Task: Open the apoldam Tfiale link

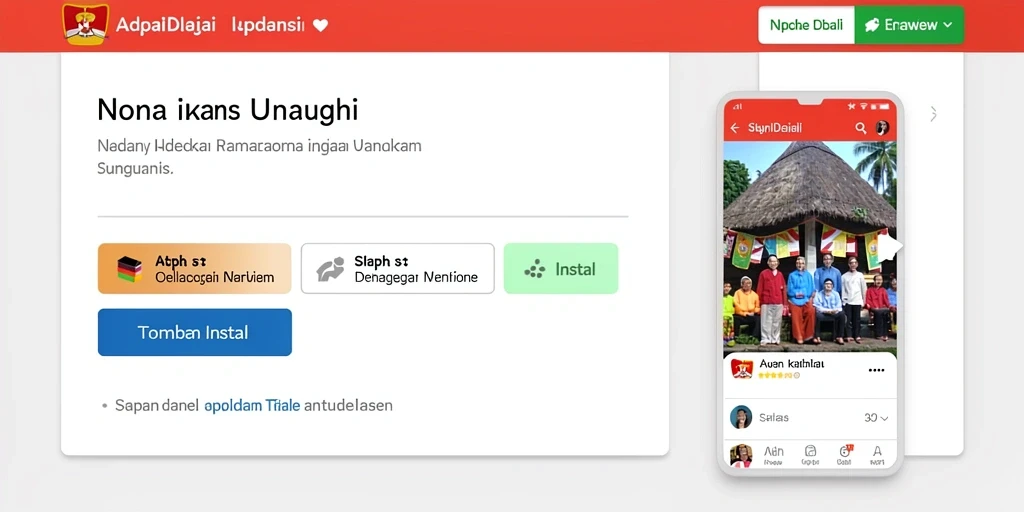Action: 252,405
